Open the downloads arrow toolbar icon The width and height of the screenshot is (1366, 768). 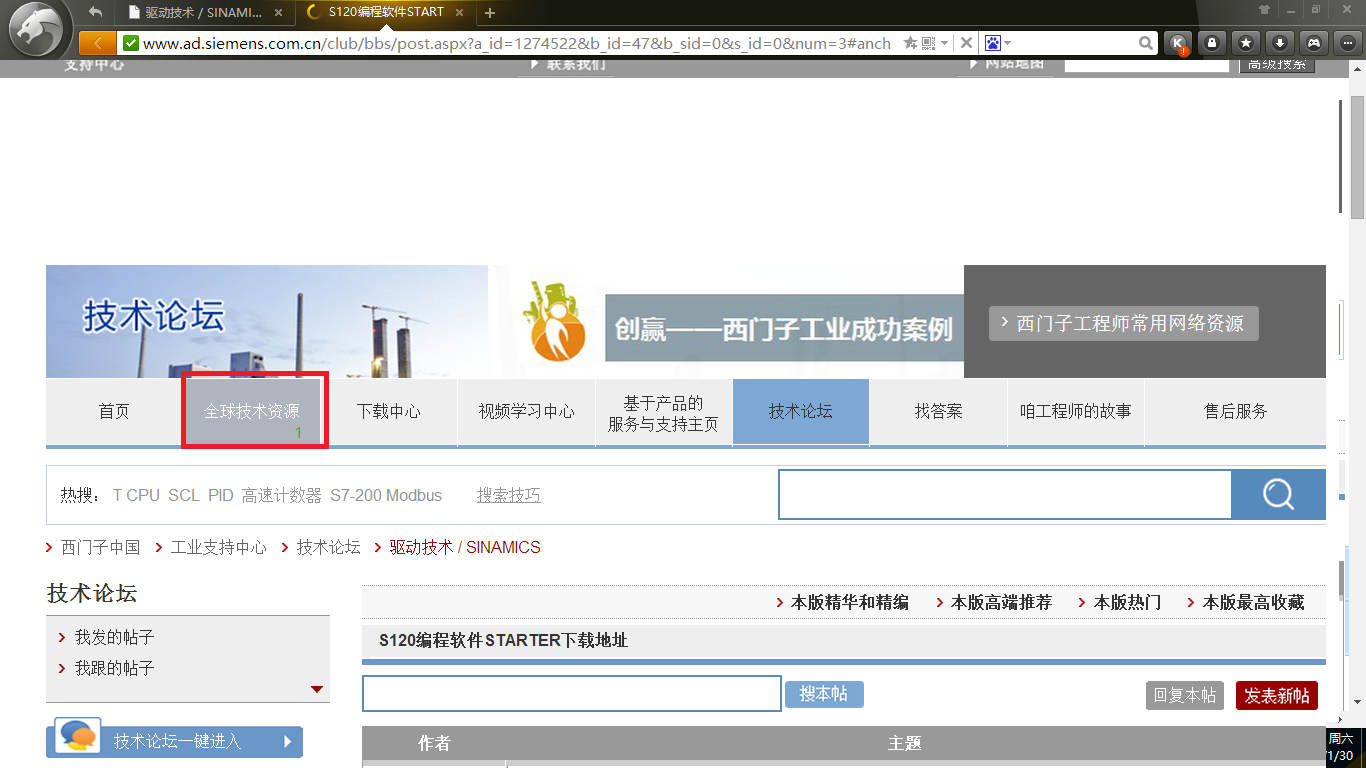pos(1280,43)
